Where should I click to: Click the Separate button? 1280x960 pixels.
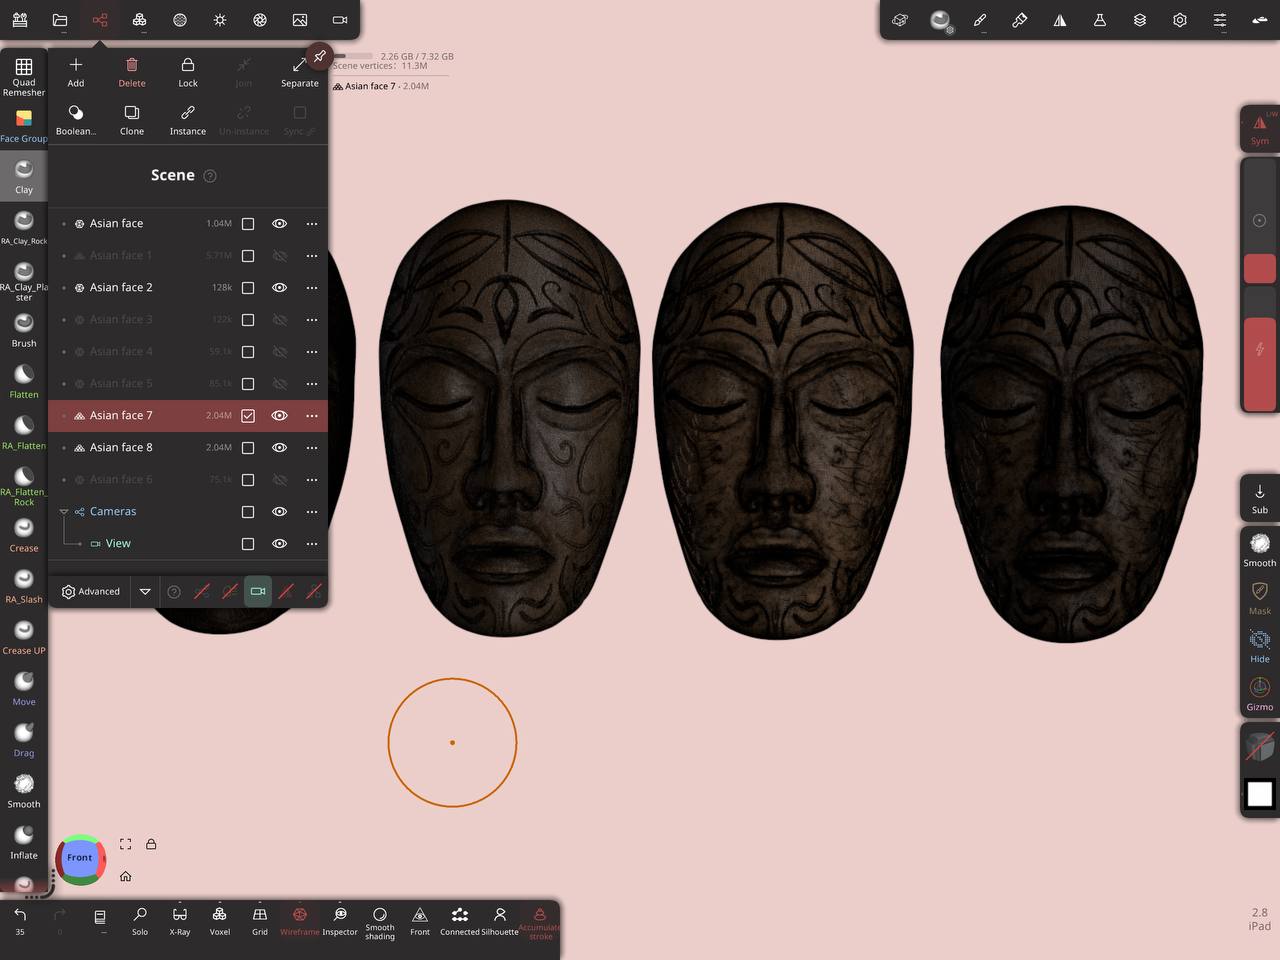(300, 72)
